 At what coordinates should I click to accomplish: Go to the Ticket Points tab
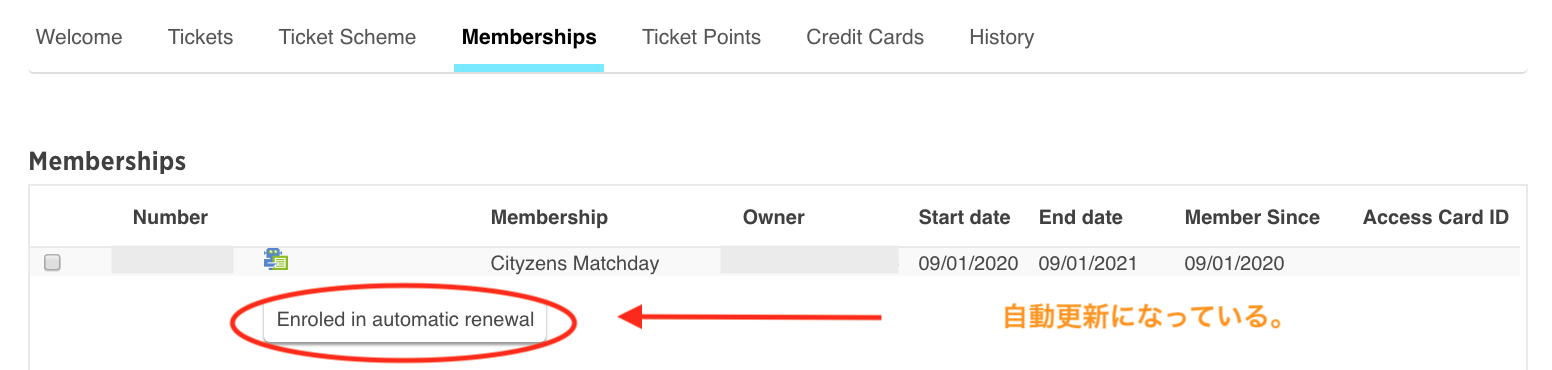coord(701,37)
